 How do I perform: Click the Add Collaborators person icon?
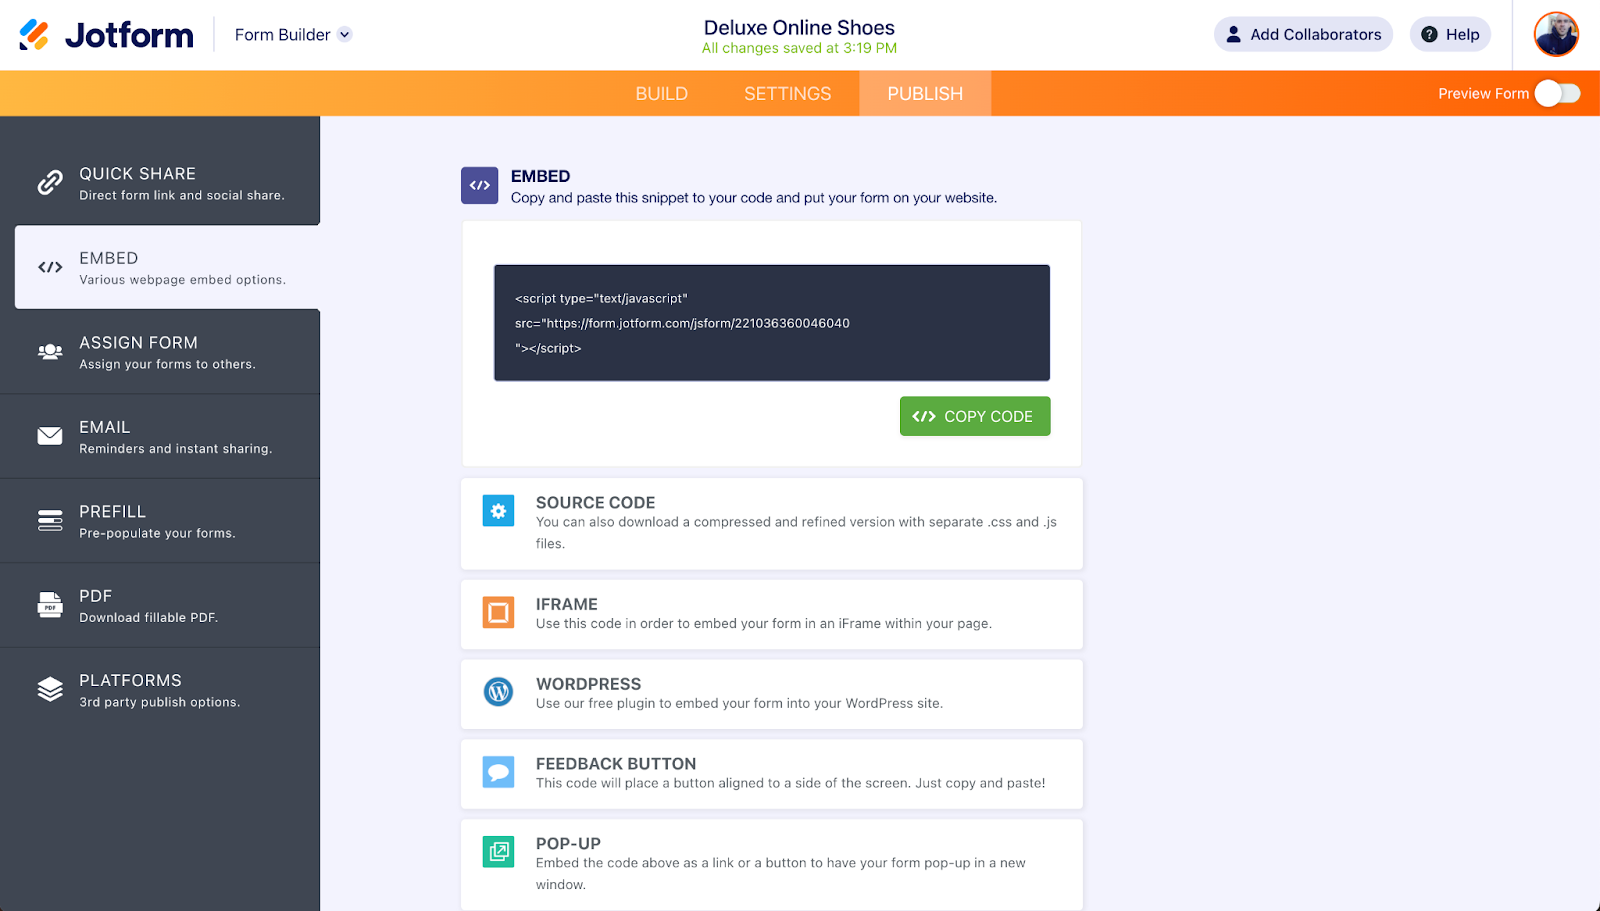[x=1234, y=35]
